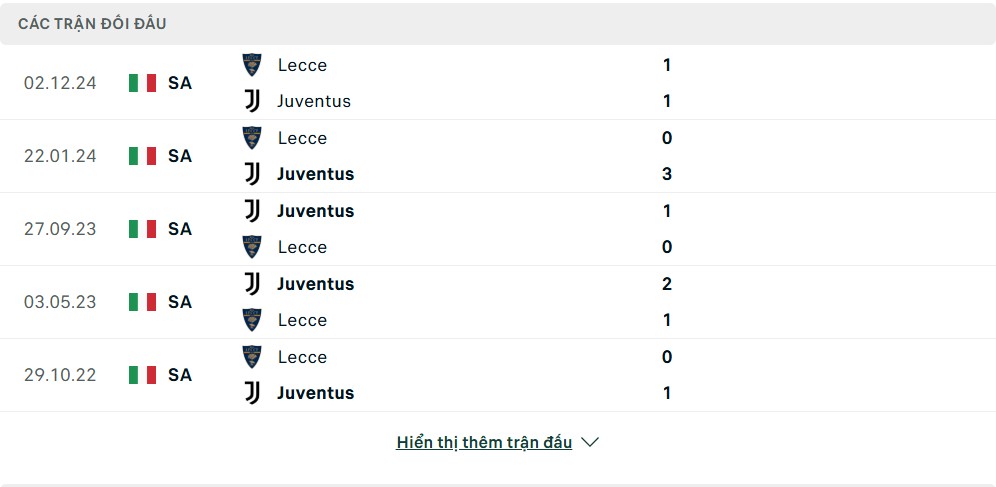Select Juventus team name in 22.01.24 match
Screen dimensions: 996x487
click(x=316, y=174)
